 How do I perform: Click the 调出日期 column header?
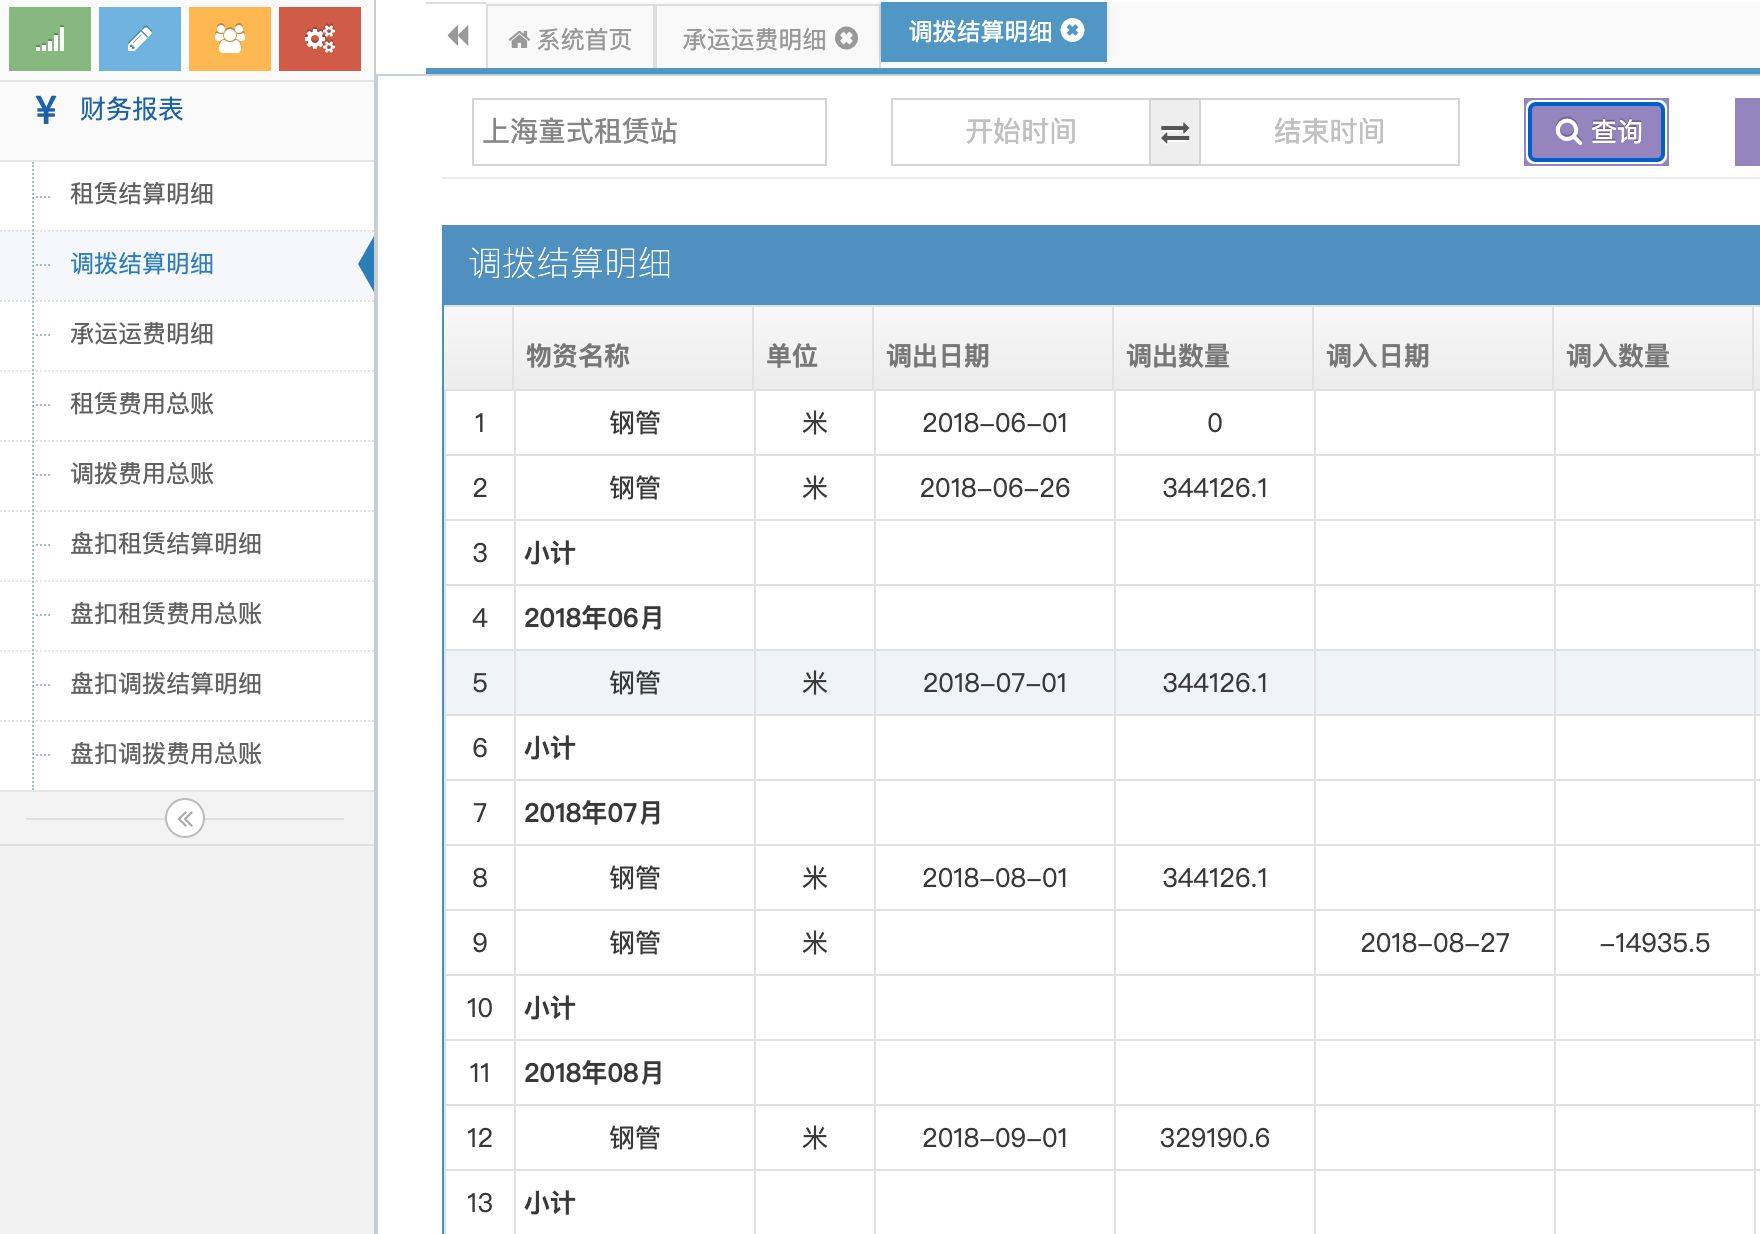[x=938, y=356]
